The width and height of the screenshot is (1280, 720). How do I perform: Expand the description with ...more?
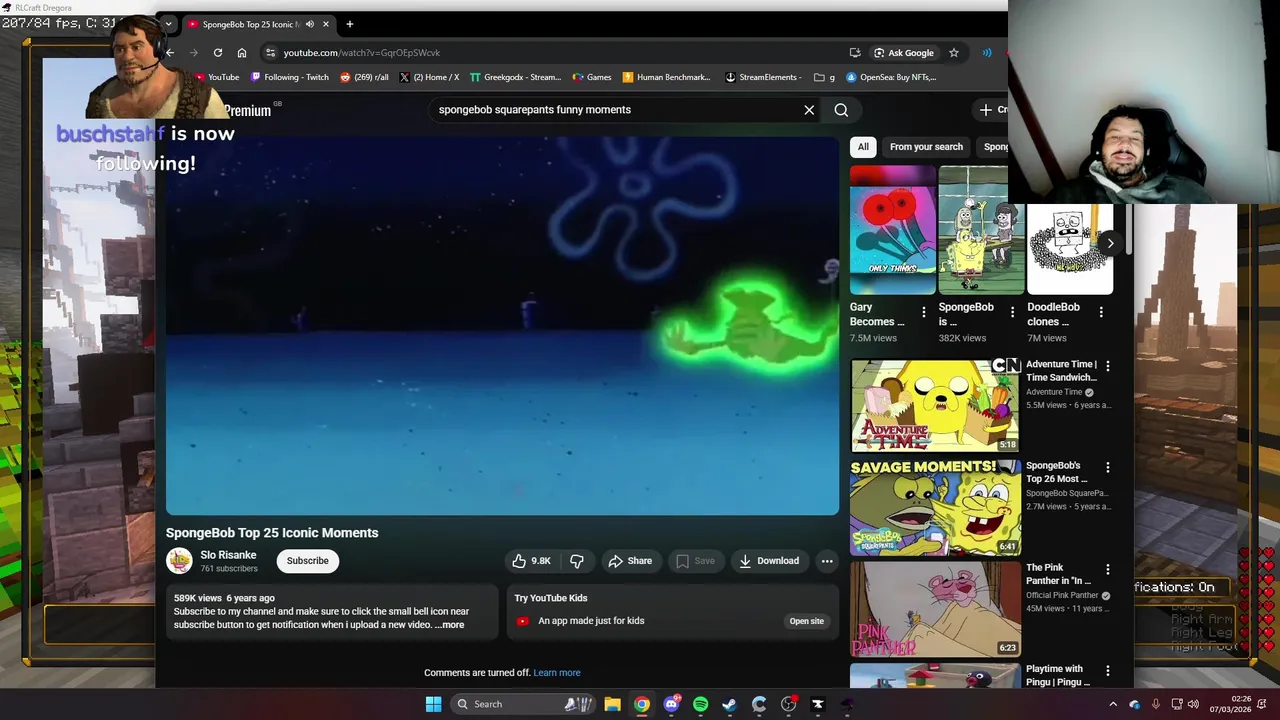tap(450, 625)
